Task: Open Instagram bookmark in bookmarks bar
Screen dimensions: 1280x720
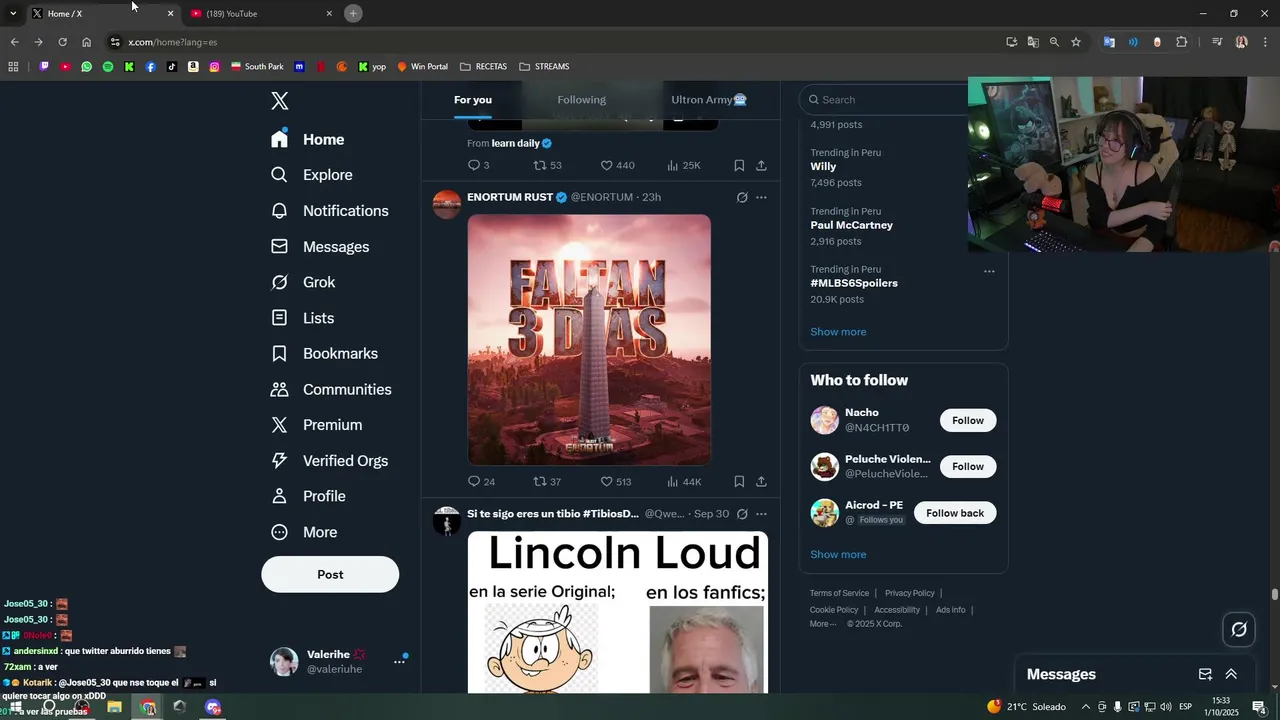Action: click(214, 67)
